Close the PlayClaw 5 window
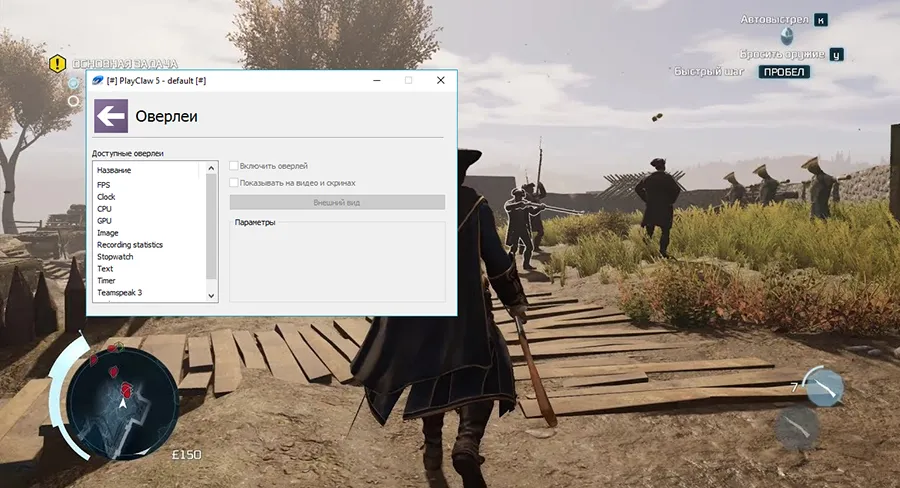Viewport: 900px width, 488px height. 440,81
